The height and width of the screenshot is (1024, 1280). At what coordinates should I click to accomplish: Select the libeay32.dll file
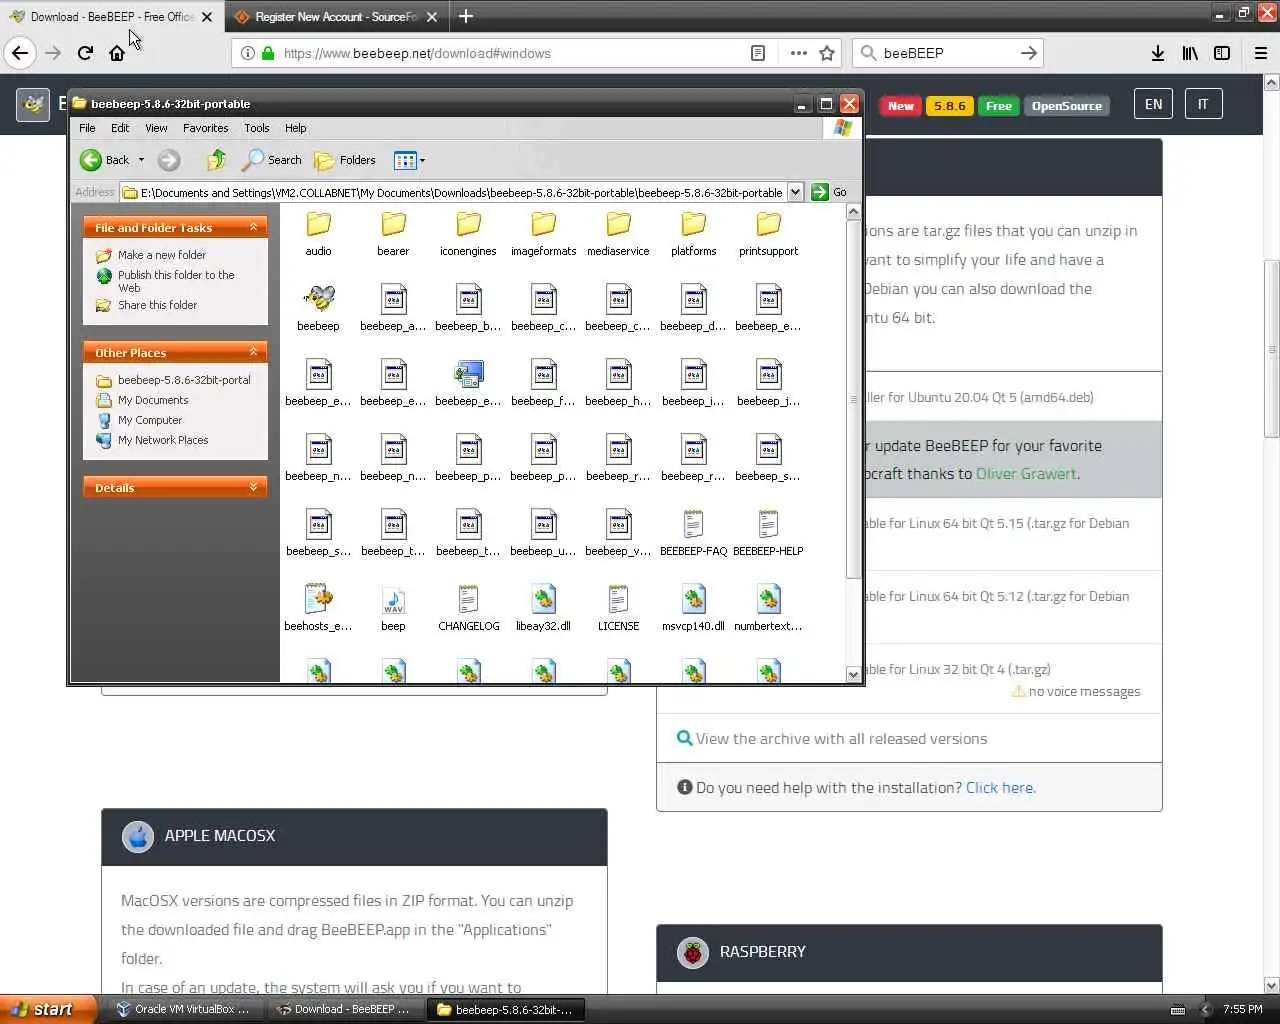[x=543, y=608]
